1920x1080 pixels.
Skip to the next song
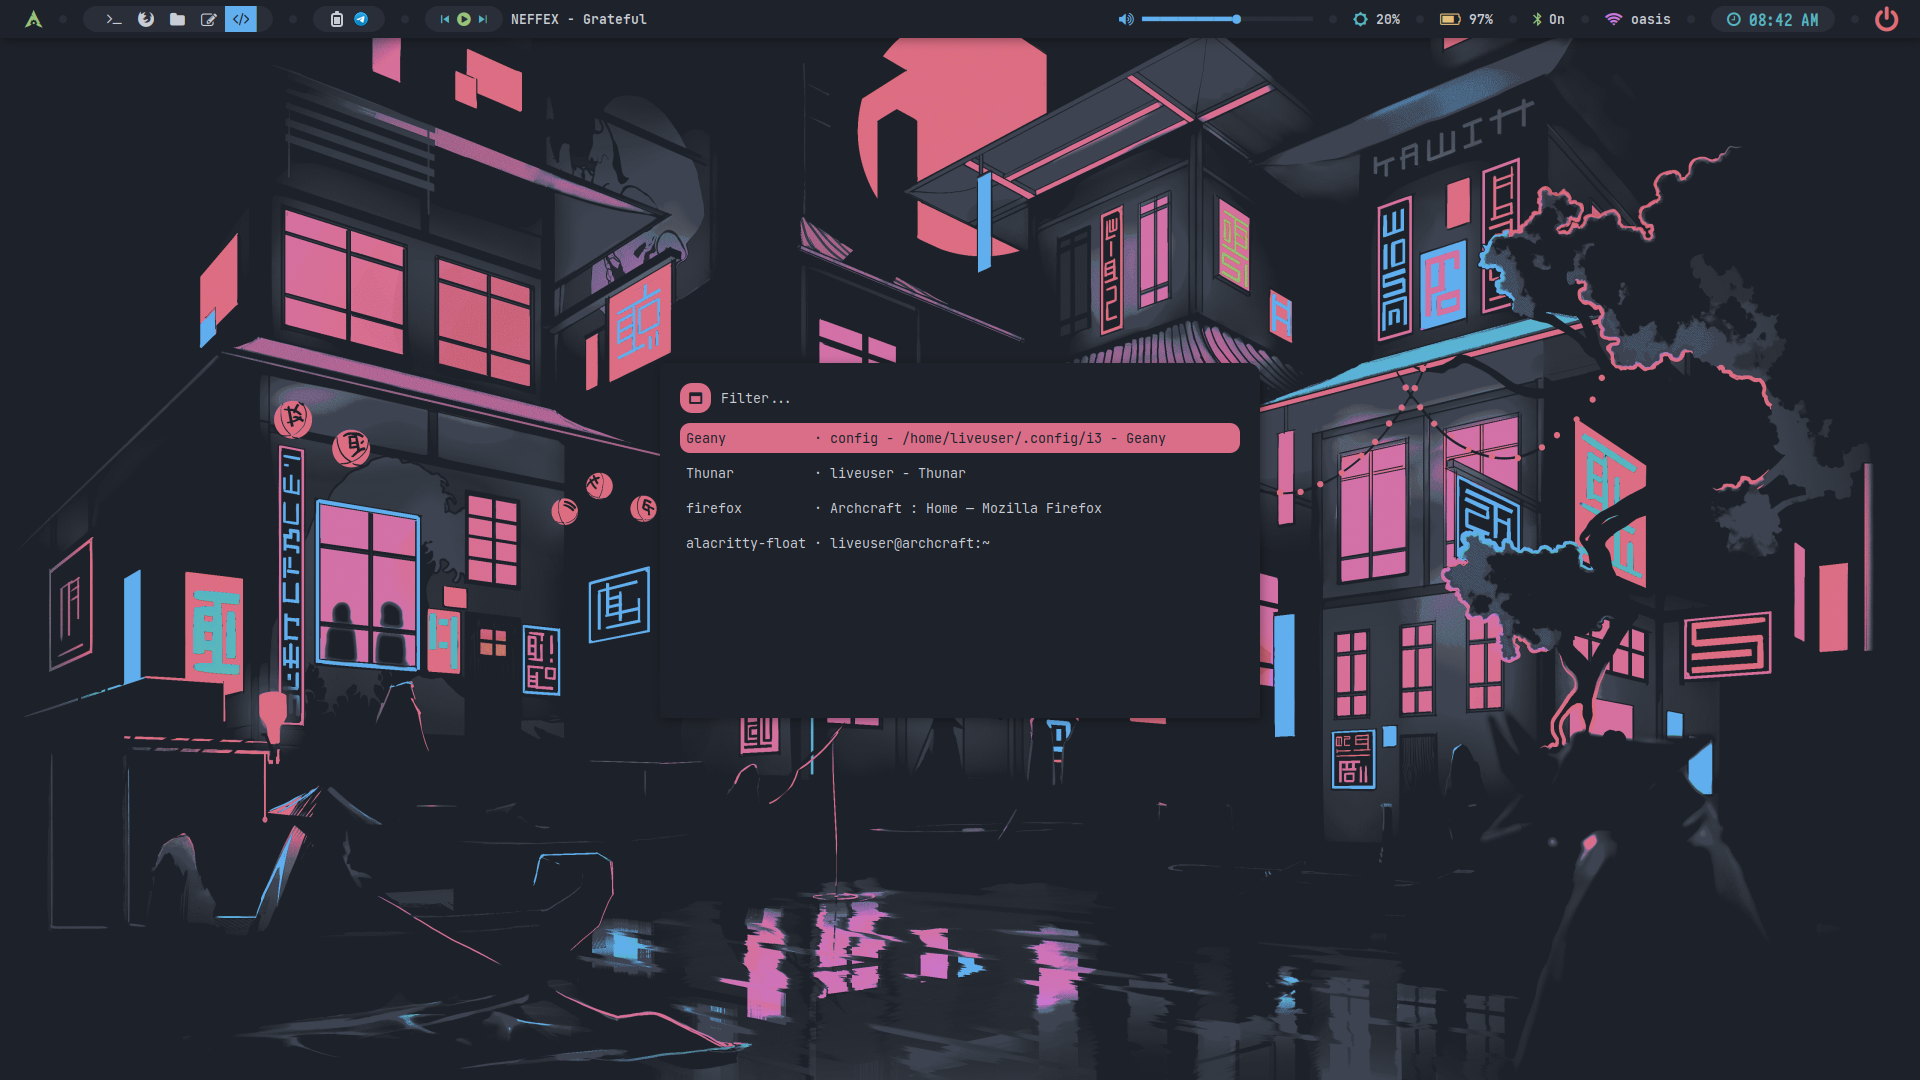pyautogui.click(x=483, y=19)
